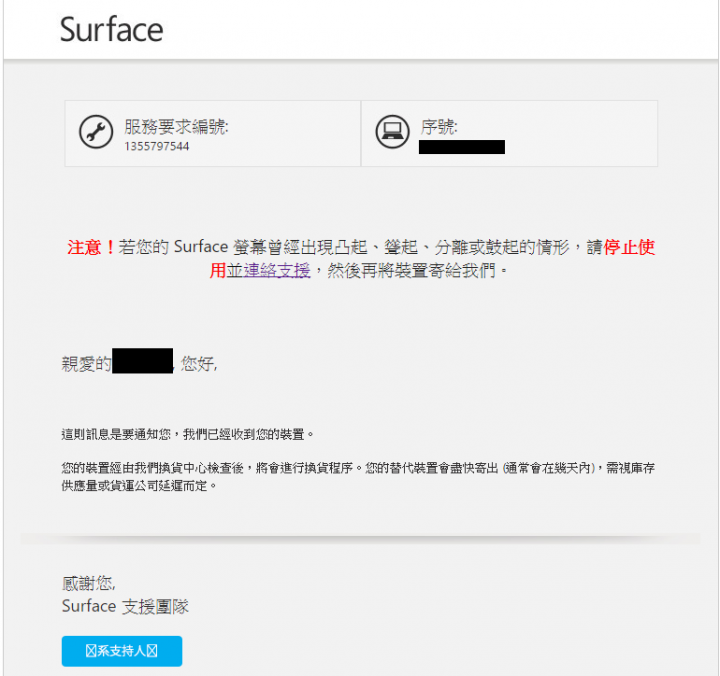Select service request number 1355797544
720x676 pixels.
(157, 146)
